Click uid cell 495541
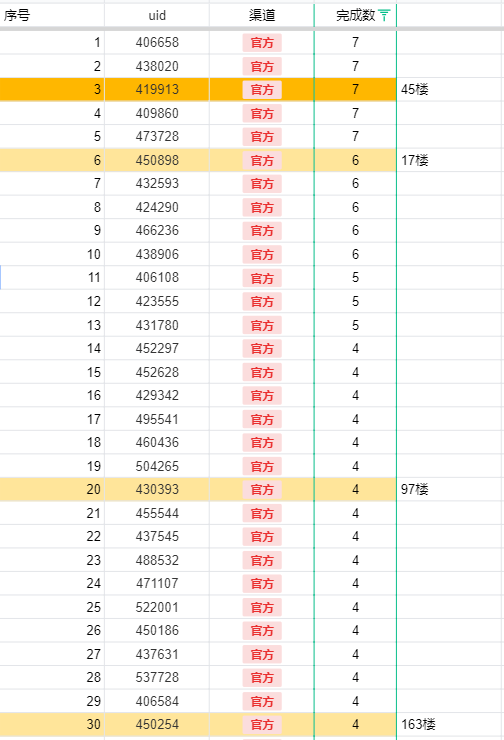 coord(157,419)
